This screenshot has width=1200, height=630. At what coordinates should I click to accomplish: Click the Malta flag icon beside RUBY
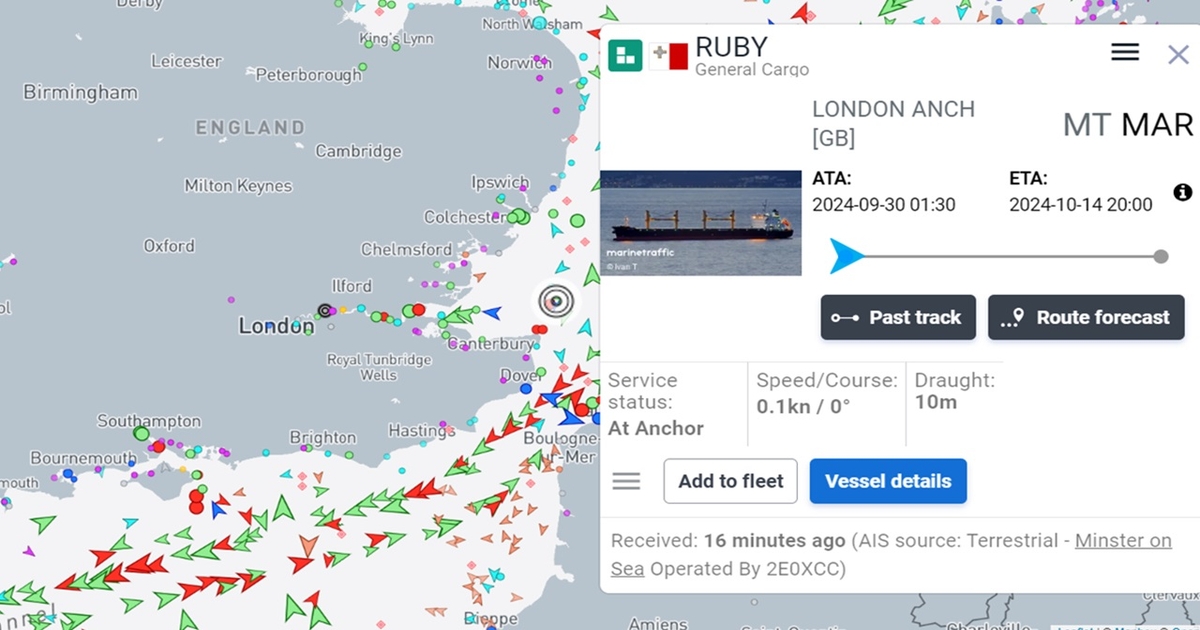668,57
